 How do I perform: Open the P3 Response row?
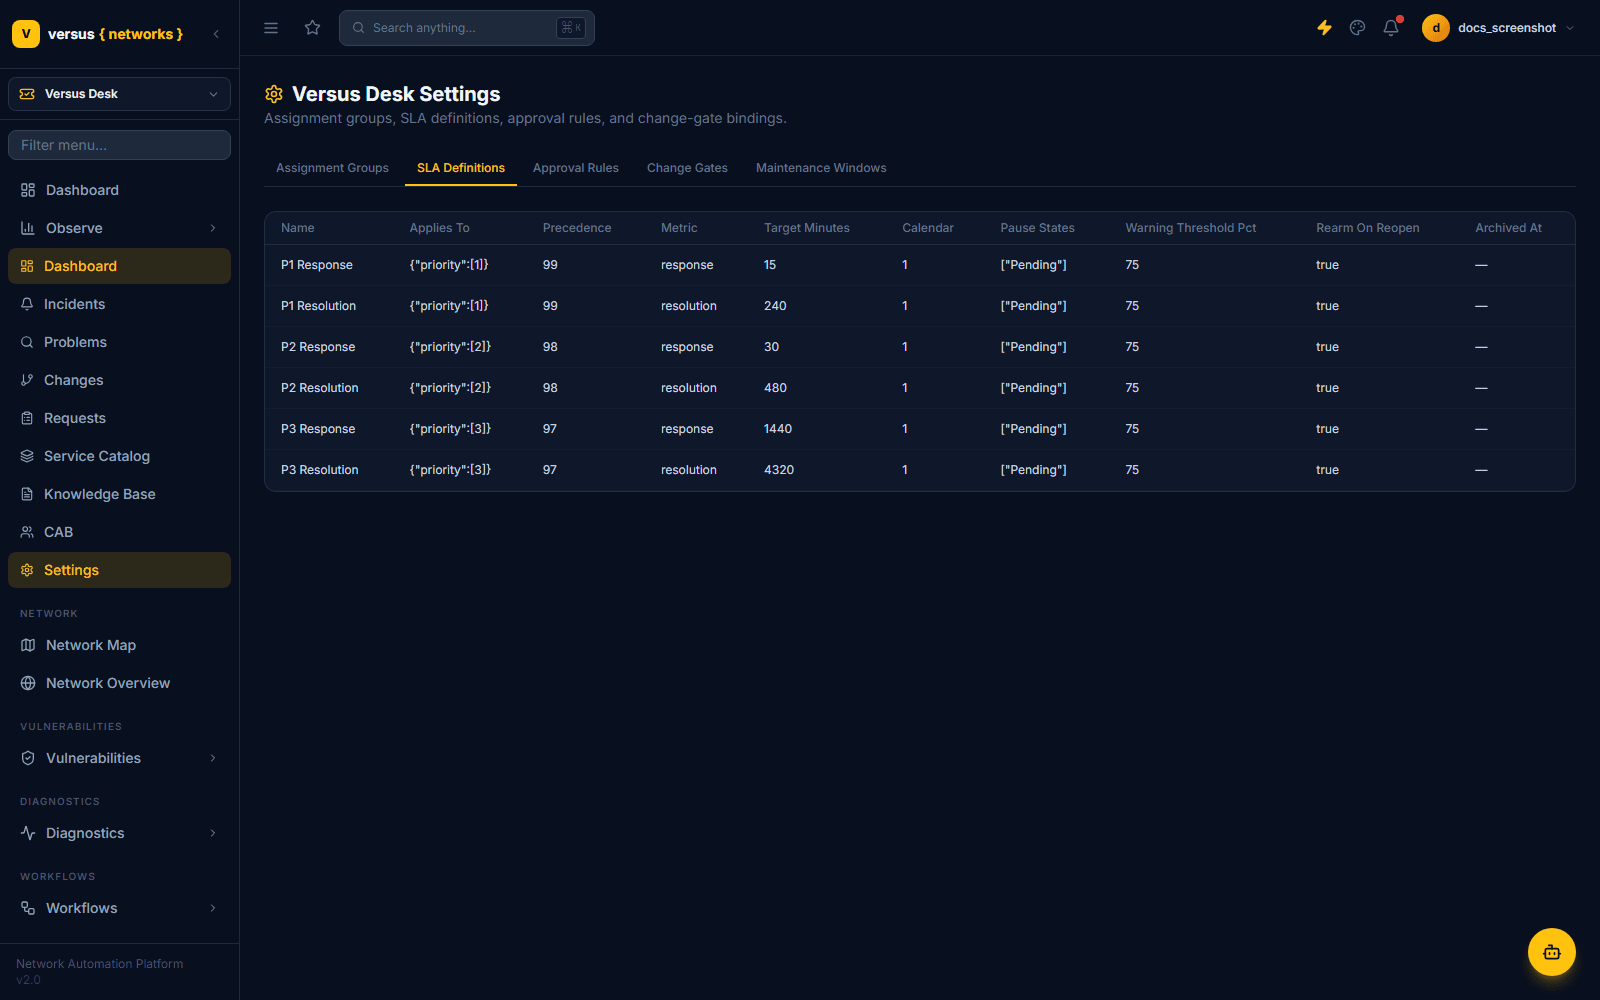[920, 429]
